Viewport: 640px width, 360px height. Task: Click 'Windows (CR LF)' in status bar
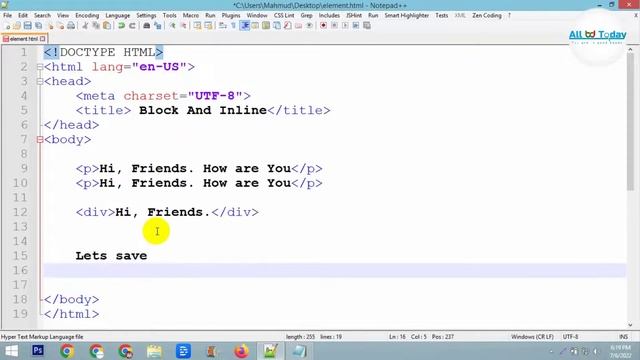pyautogui.click(x=532, y=337)
